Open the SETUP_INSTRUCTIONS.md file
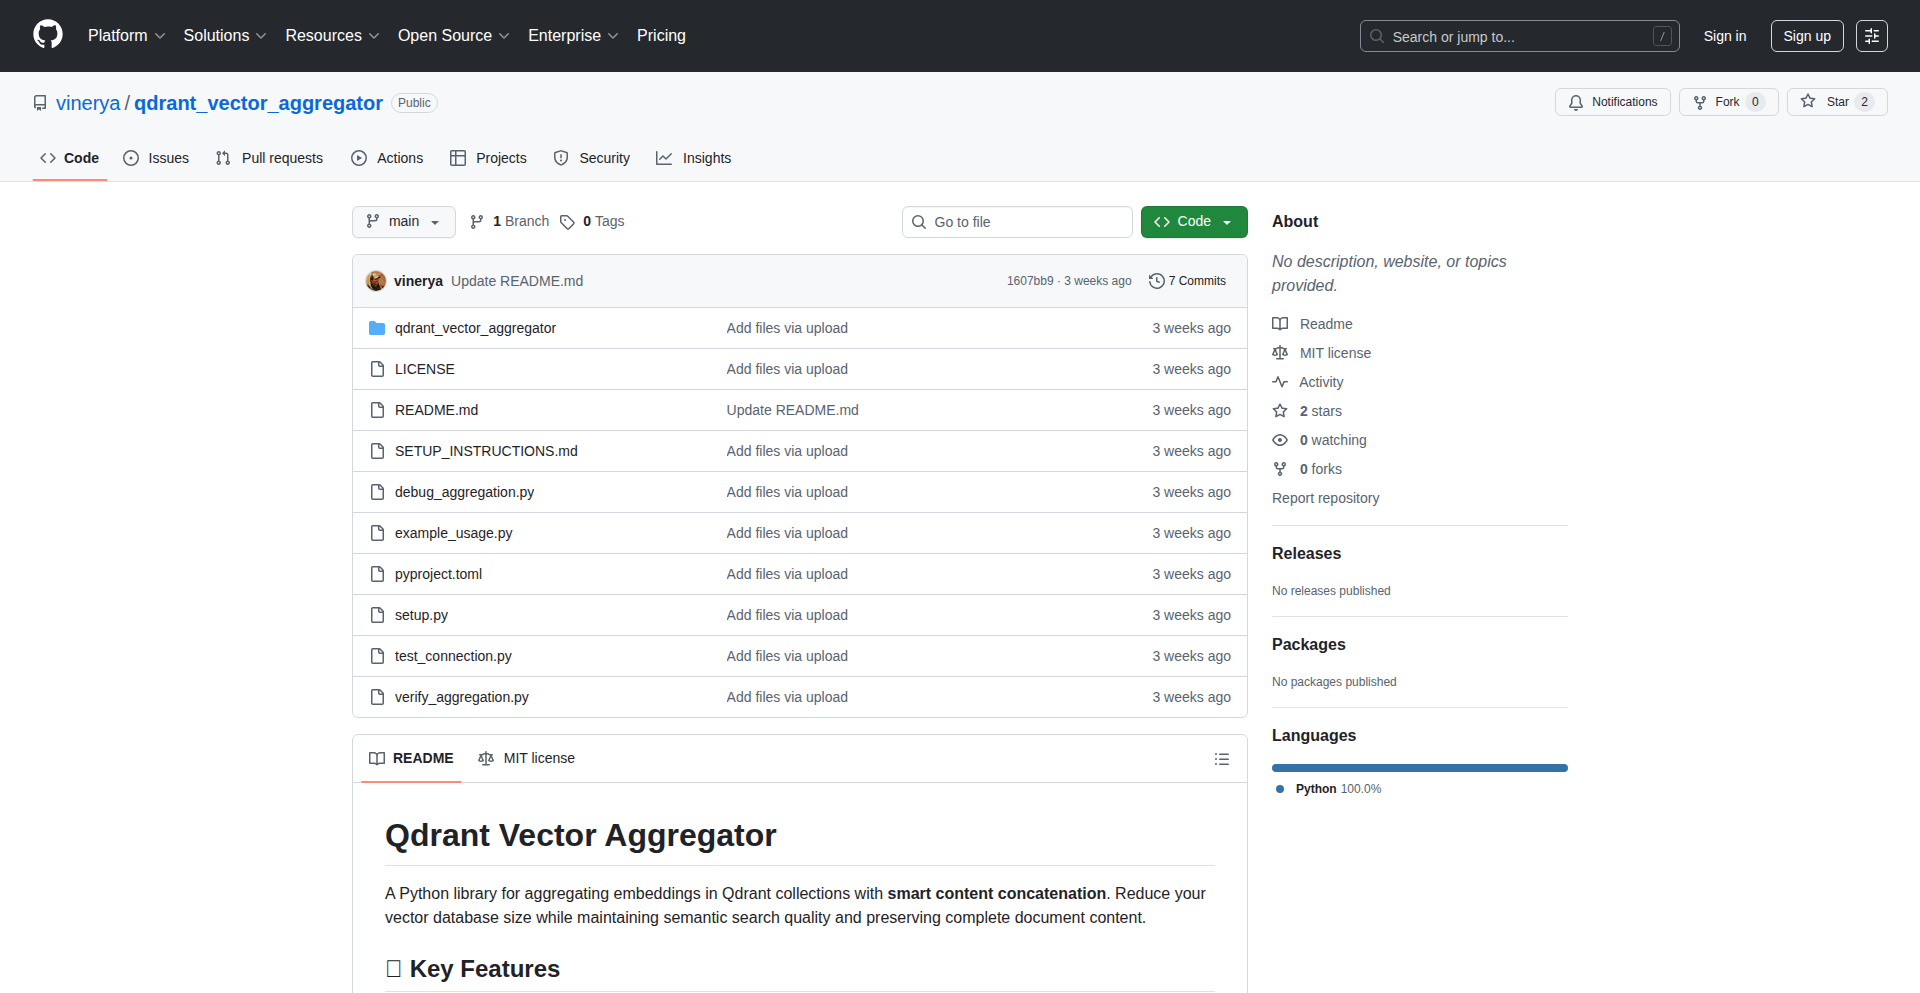Viewport: 1920px width, 993px height. tap(485, 451)
